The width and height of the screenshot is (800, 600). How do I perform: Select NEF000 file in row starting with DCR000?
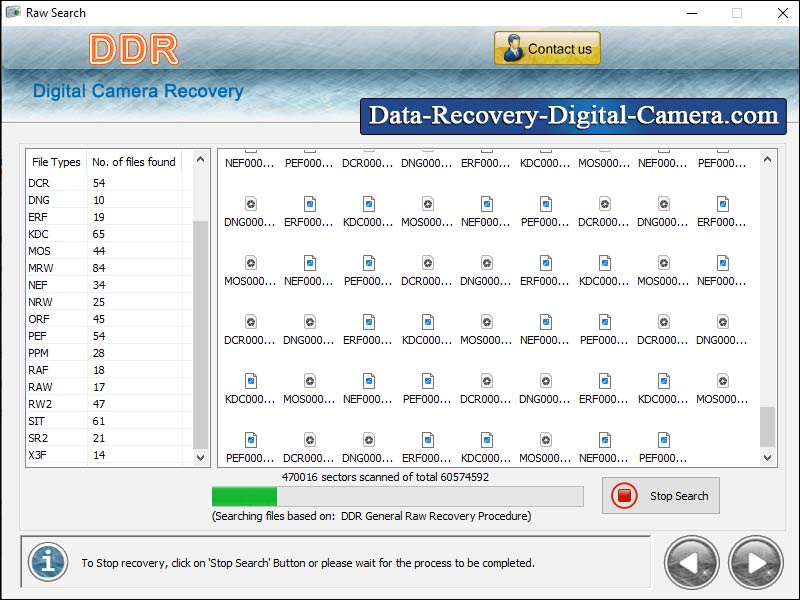point(545,330)
